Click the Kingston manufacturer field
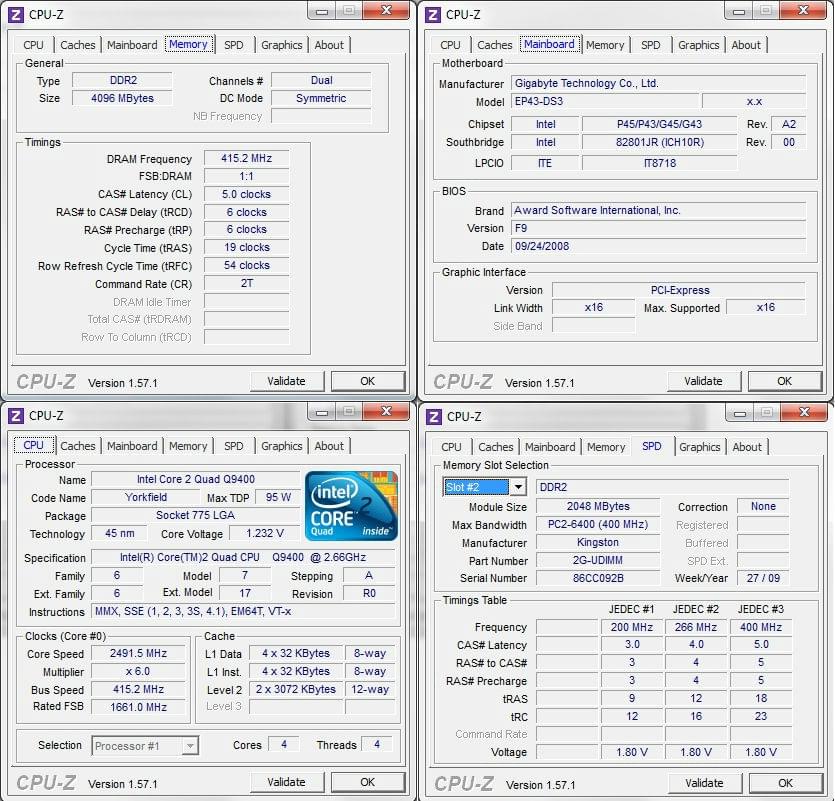The width and height of the screenshot is (835, 801). pos(598,543)
